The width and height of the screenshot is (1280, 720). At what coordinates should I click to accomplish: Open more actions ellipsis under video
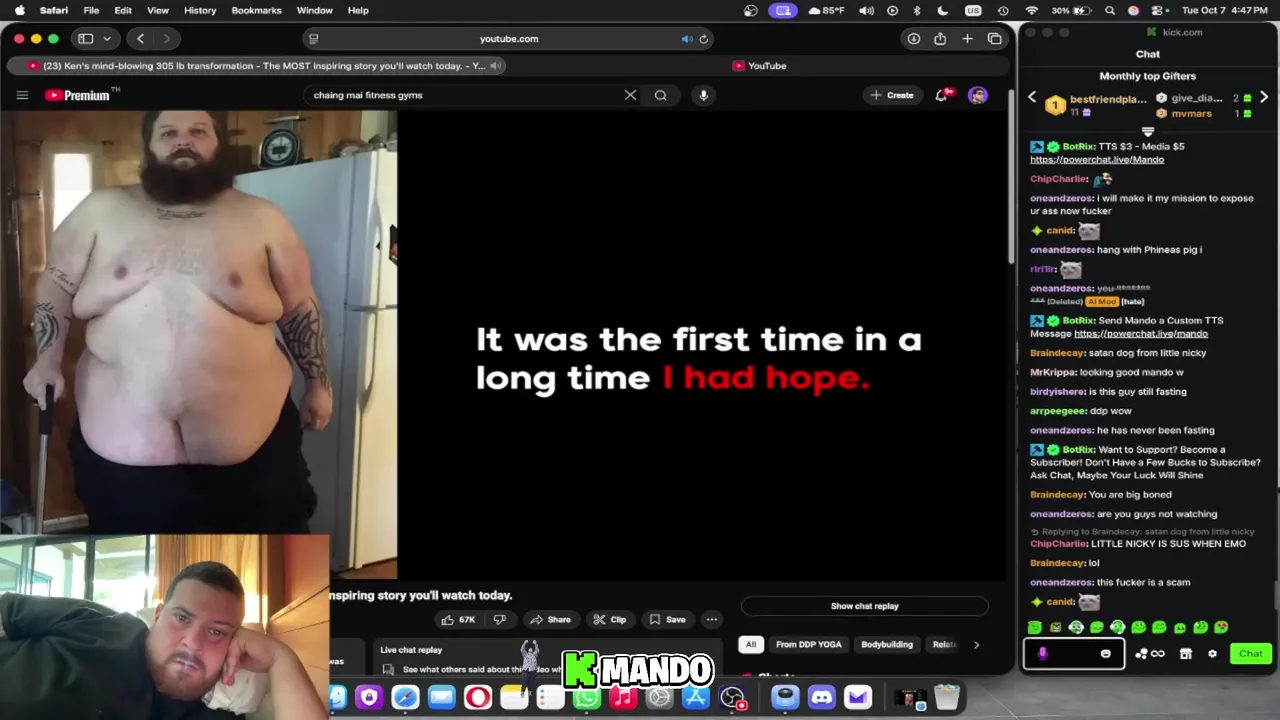[x=711, y=619]
